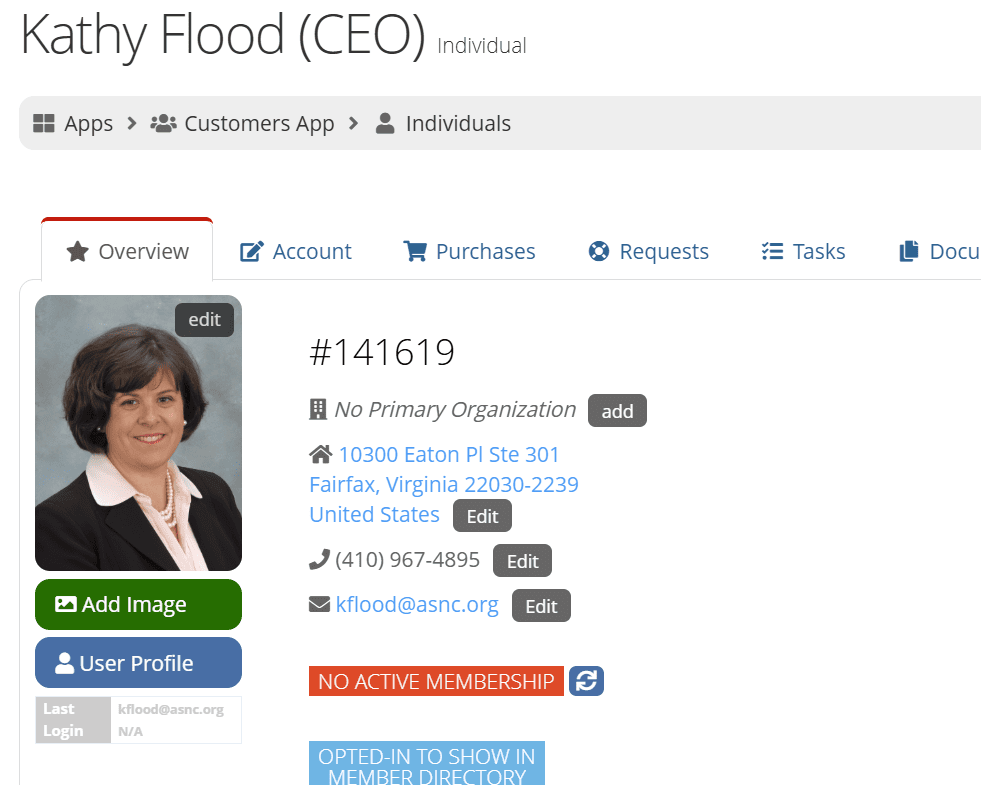Go to the Requests tab
The image size is (981, 785).
648,251
